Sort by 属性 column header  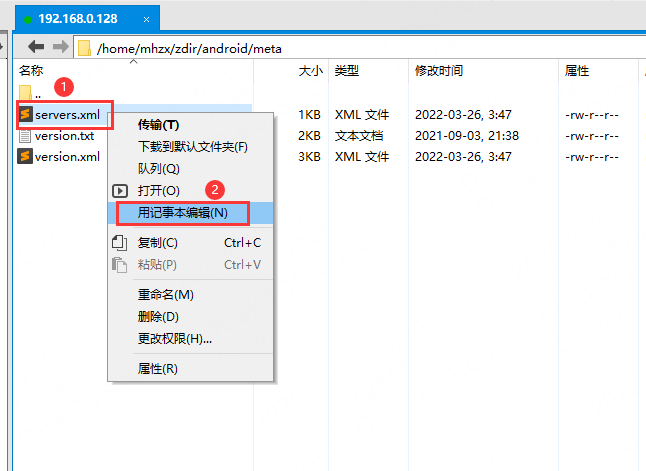pyautogui.click(x=577, y=71)
